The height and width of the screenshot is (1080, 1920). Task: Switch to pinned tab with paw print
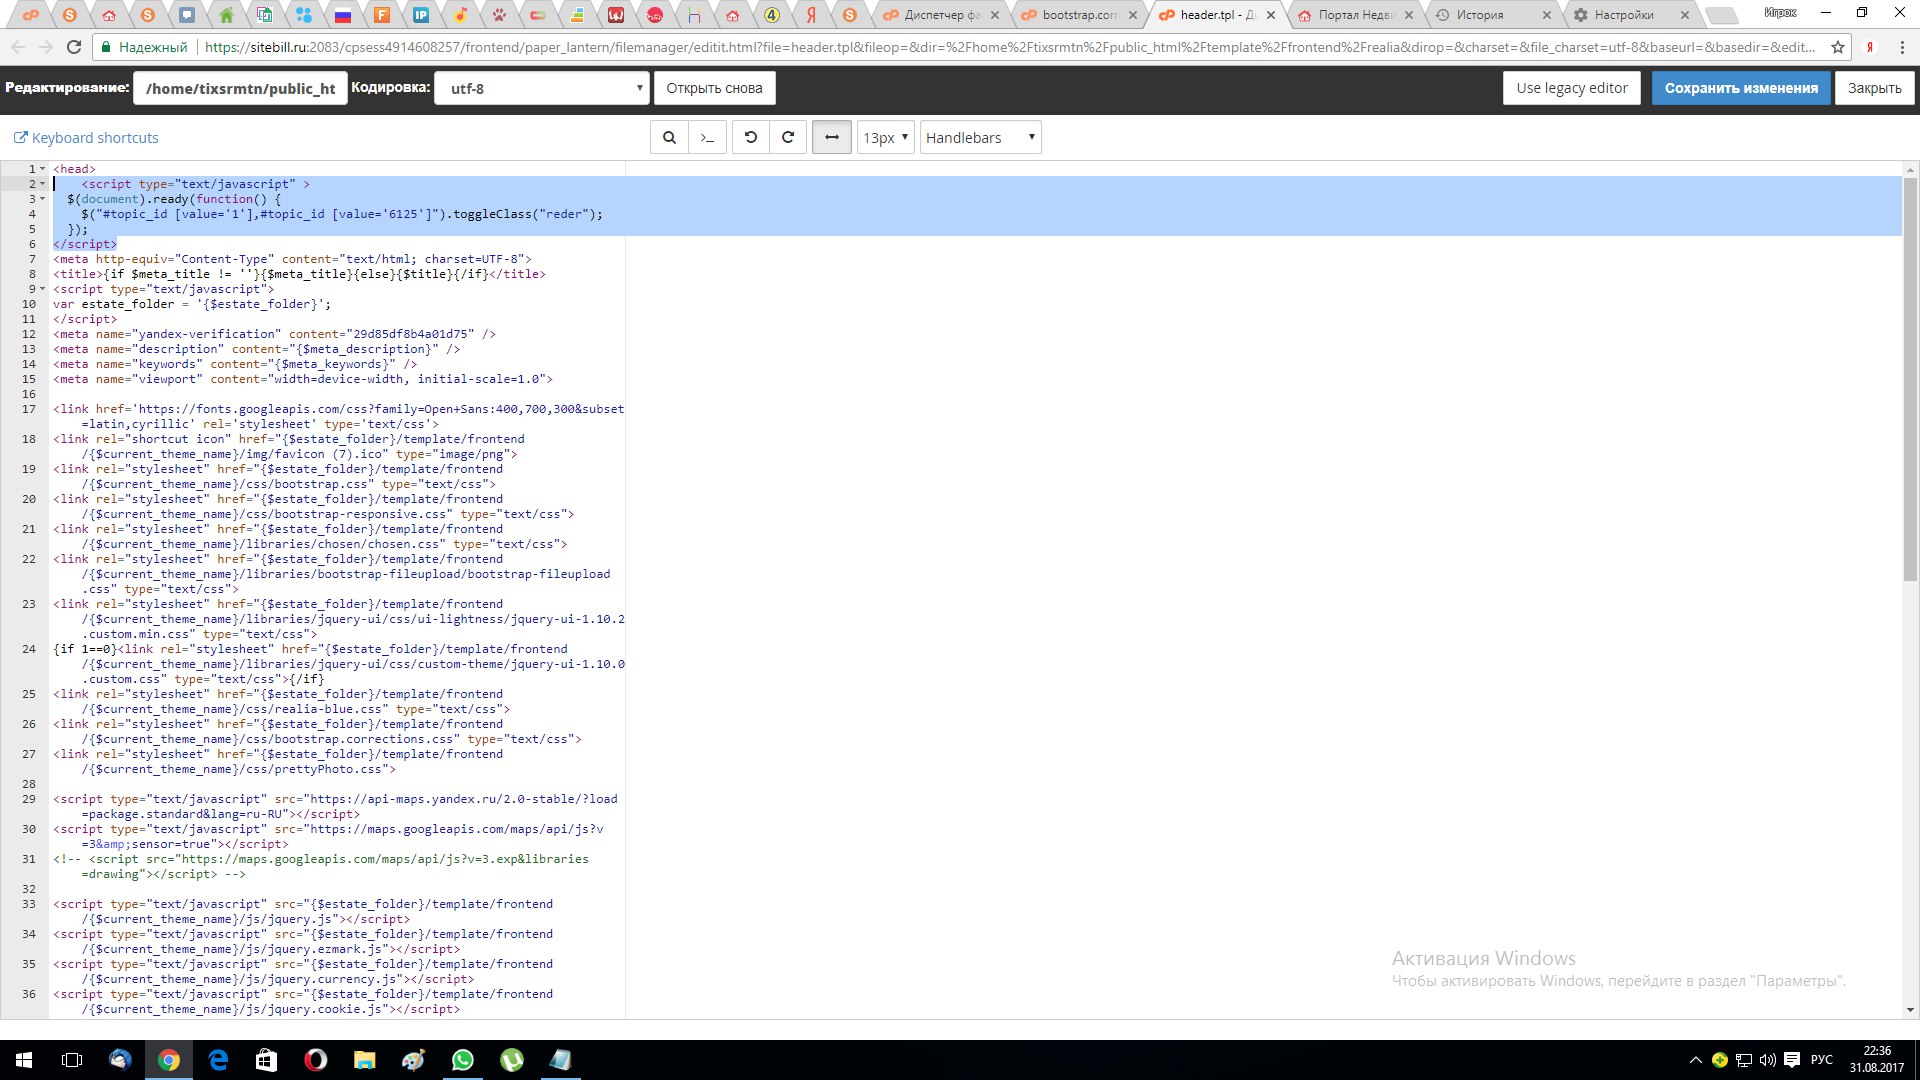click(x=499, y=15)
